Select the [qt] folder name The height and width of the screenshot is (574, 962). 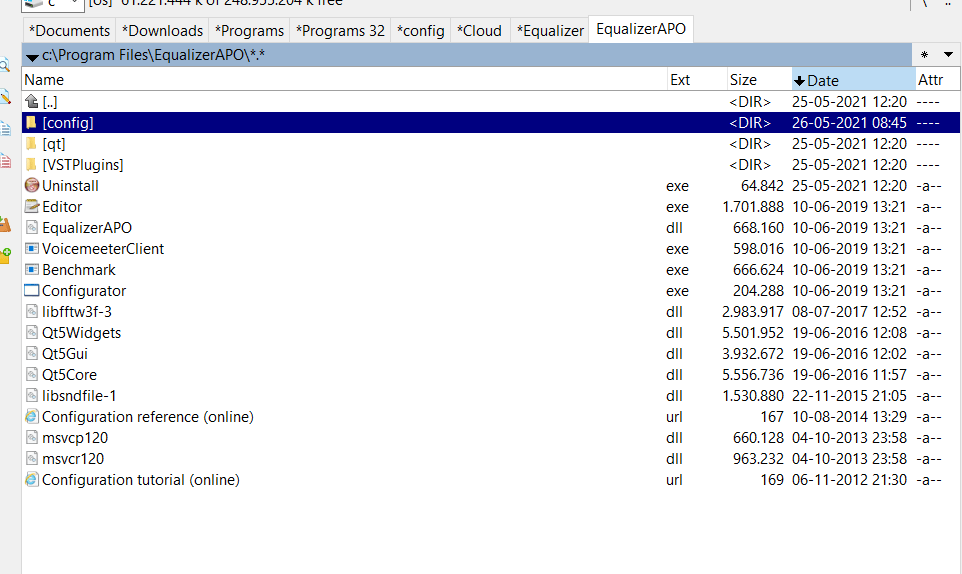coord(54,144)
